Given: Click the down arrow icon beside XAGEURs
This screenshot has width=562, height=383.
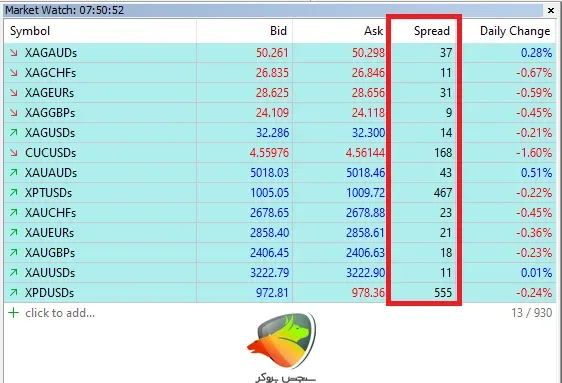Looking at the screenshot, I should (x=14, y=93).
